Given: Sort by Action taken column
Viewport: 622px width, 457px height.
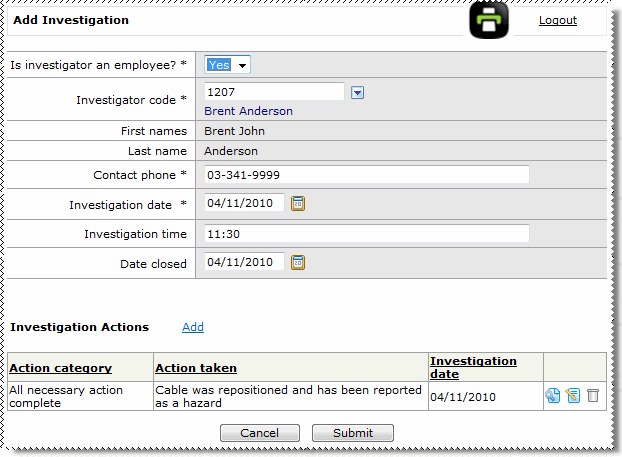Looking at the screenshot, I should pos(196,368).
